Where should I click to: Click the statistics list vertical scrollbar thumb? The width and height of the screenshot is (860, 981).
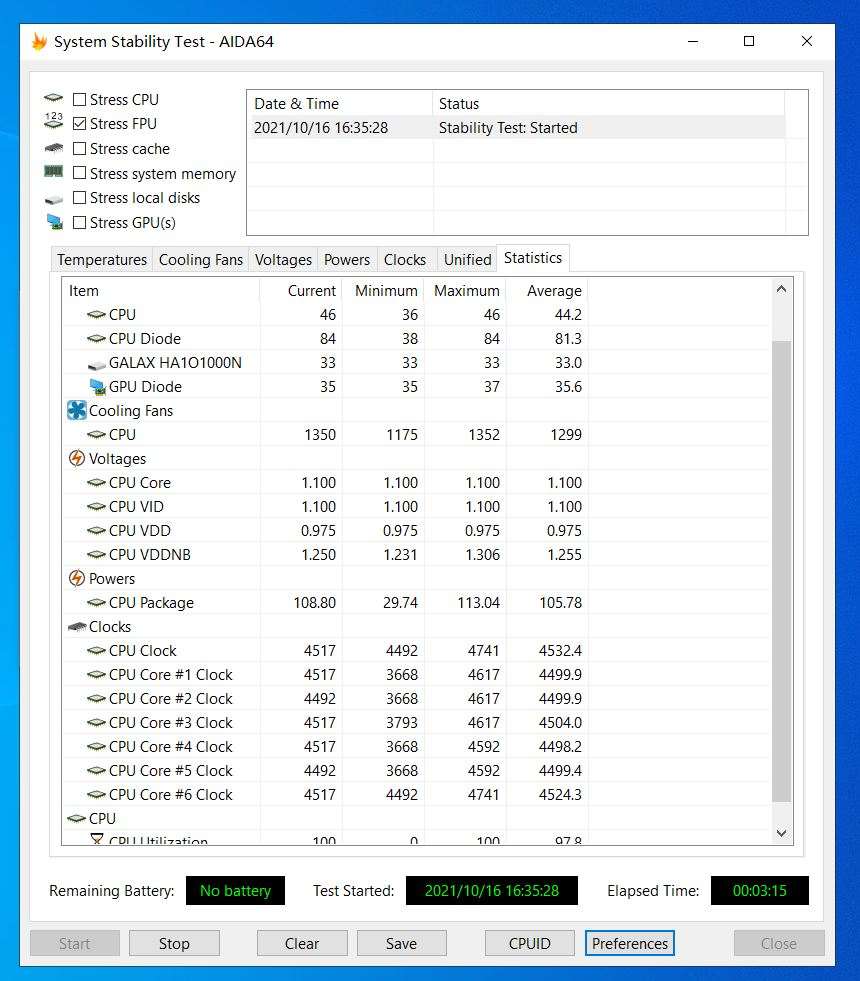point(781,571)
